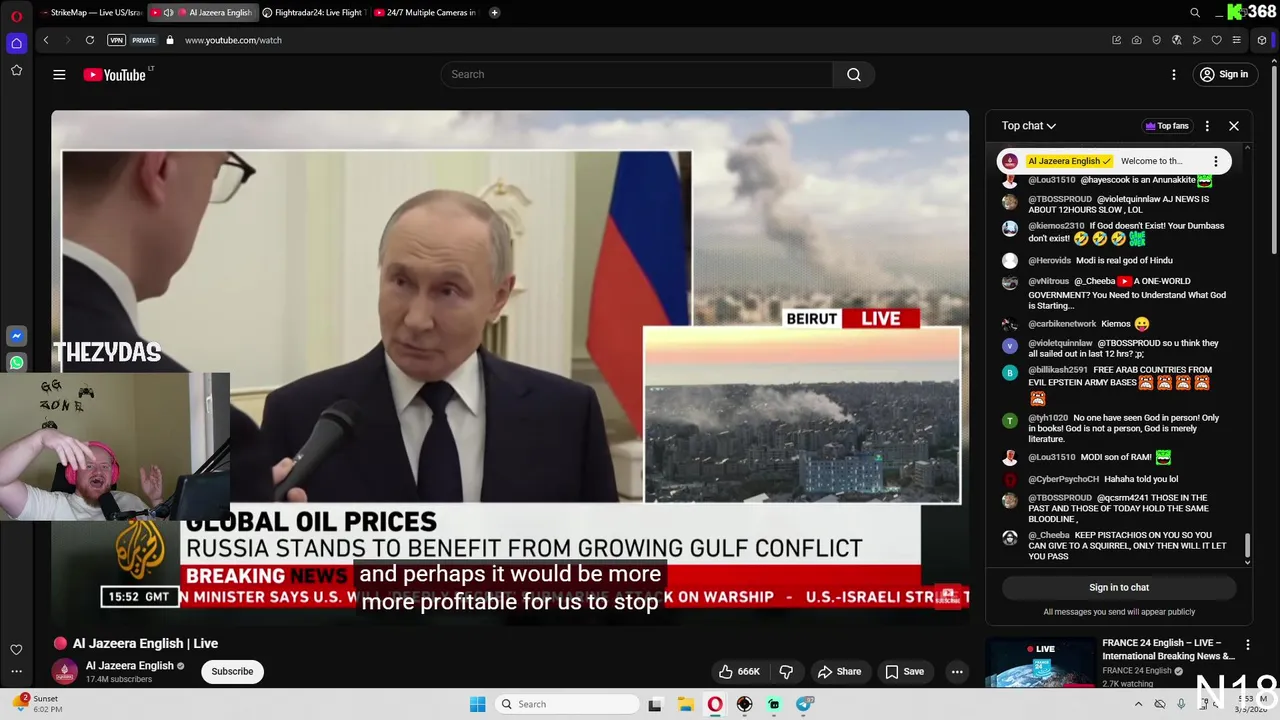Open chat options three-dot menu
Screen dimensions: 1280x720
[1207, 126]
